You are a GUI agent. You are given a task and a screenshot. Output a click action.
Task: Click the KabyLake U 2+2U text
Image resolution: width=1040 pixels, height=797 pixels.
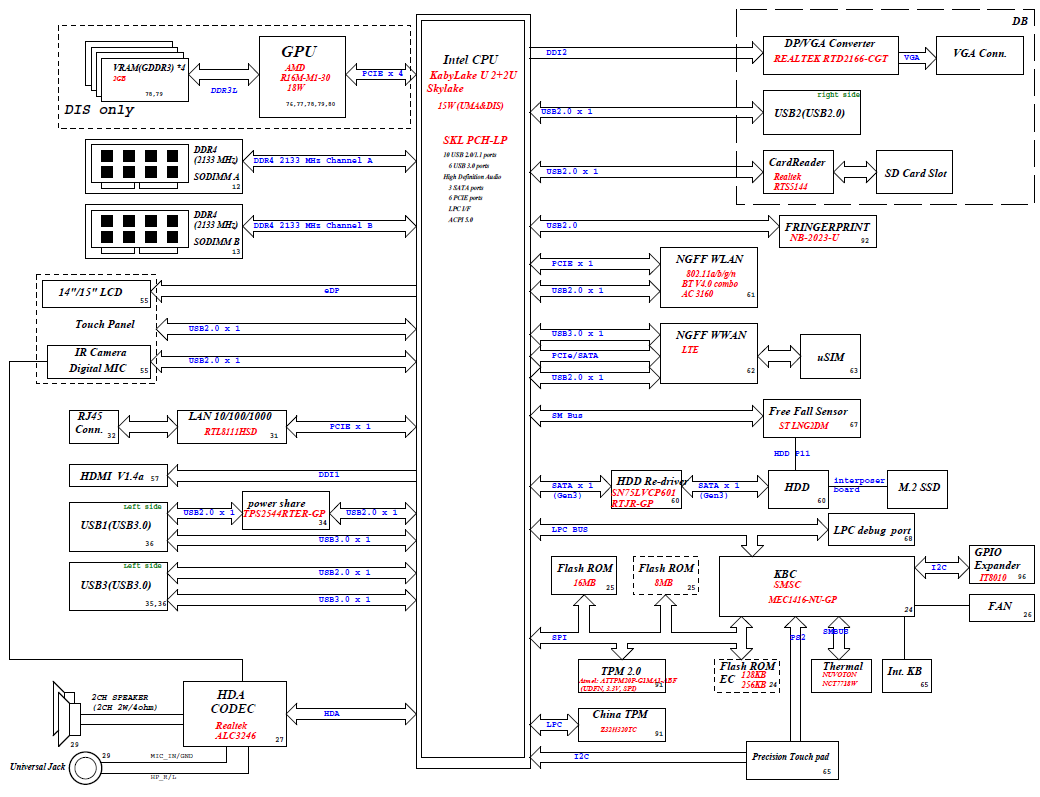click(x=473, y=76)
